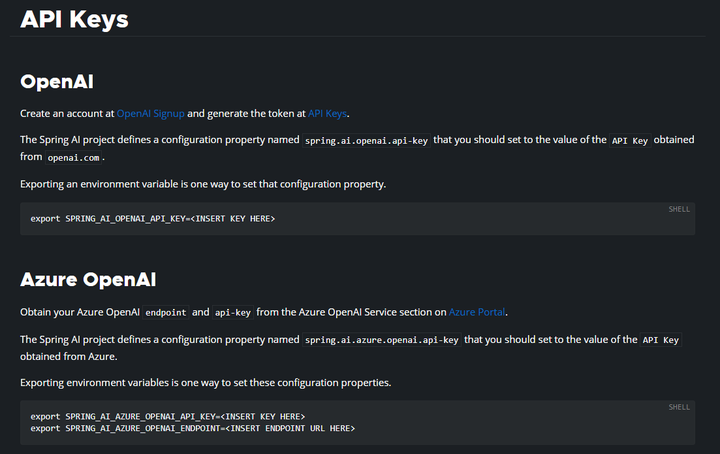Click the OpenAI section heading
The height and width of the screenshot is (454, 720).
pos(57,81)
